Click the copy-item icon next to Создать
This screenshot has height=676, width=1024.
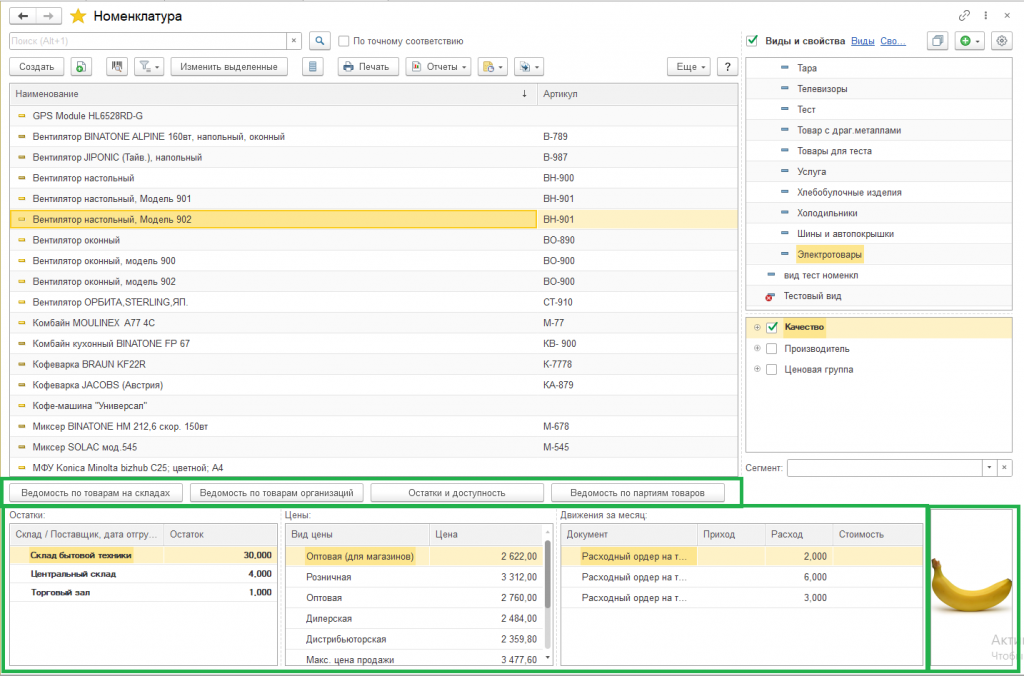pos(82,67)
